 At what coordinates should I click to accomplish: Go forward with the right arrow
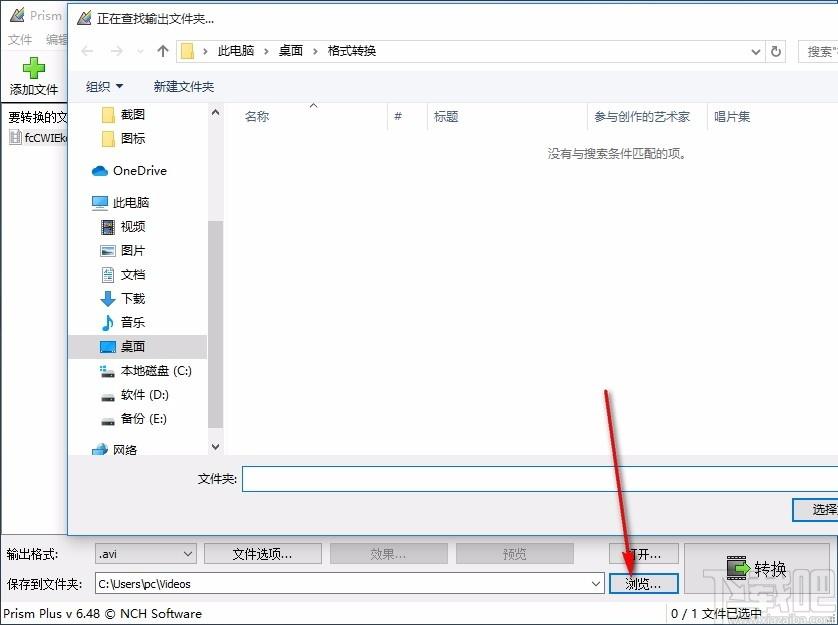[117, 51]
